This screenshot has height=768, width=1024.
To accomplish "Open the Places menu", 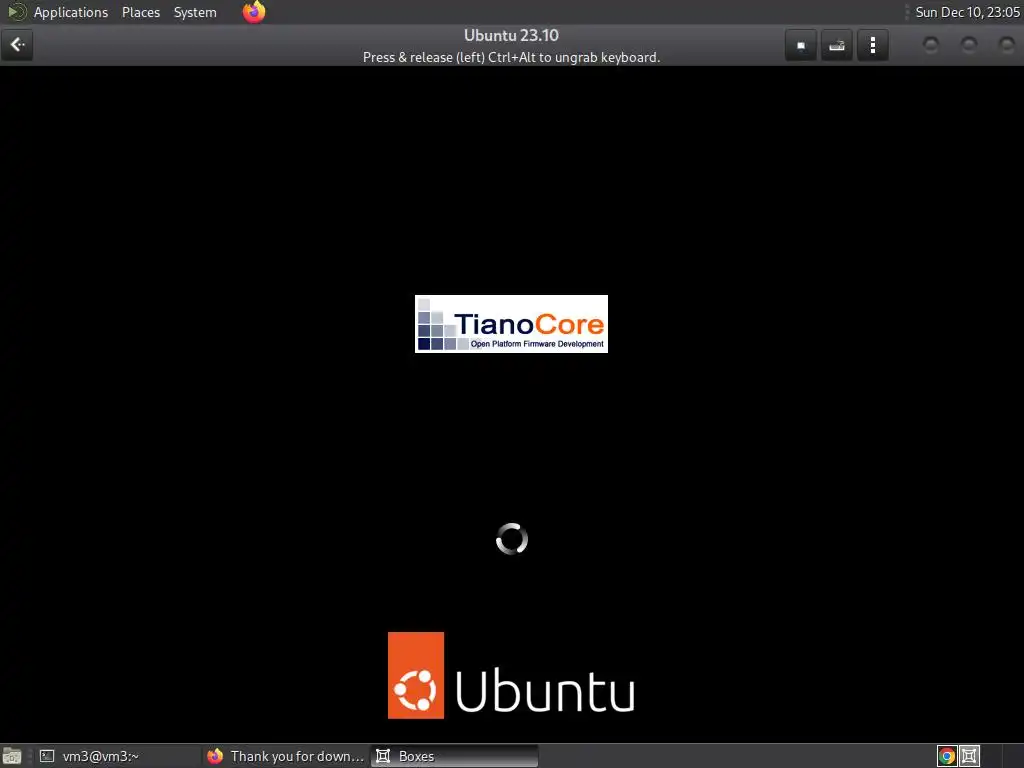I will 141,12.
